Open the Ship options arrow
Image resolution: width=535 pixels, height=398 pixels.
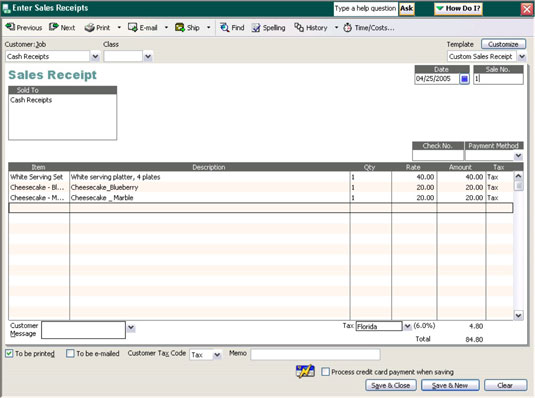tap(208, 28)
